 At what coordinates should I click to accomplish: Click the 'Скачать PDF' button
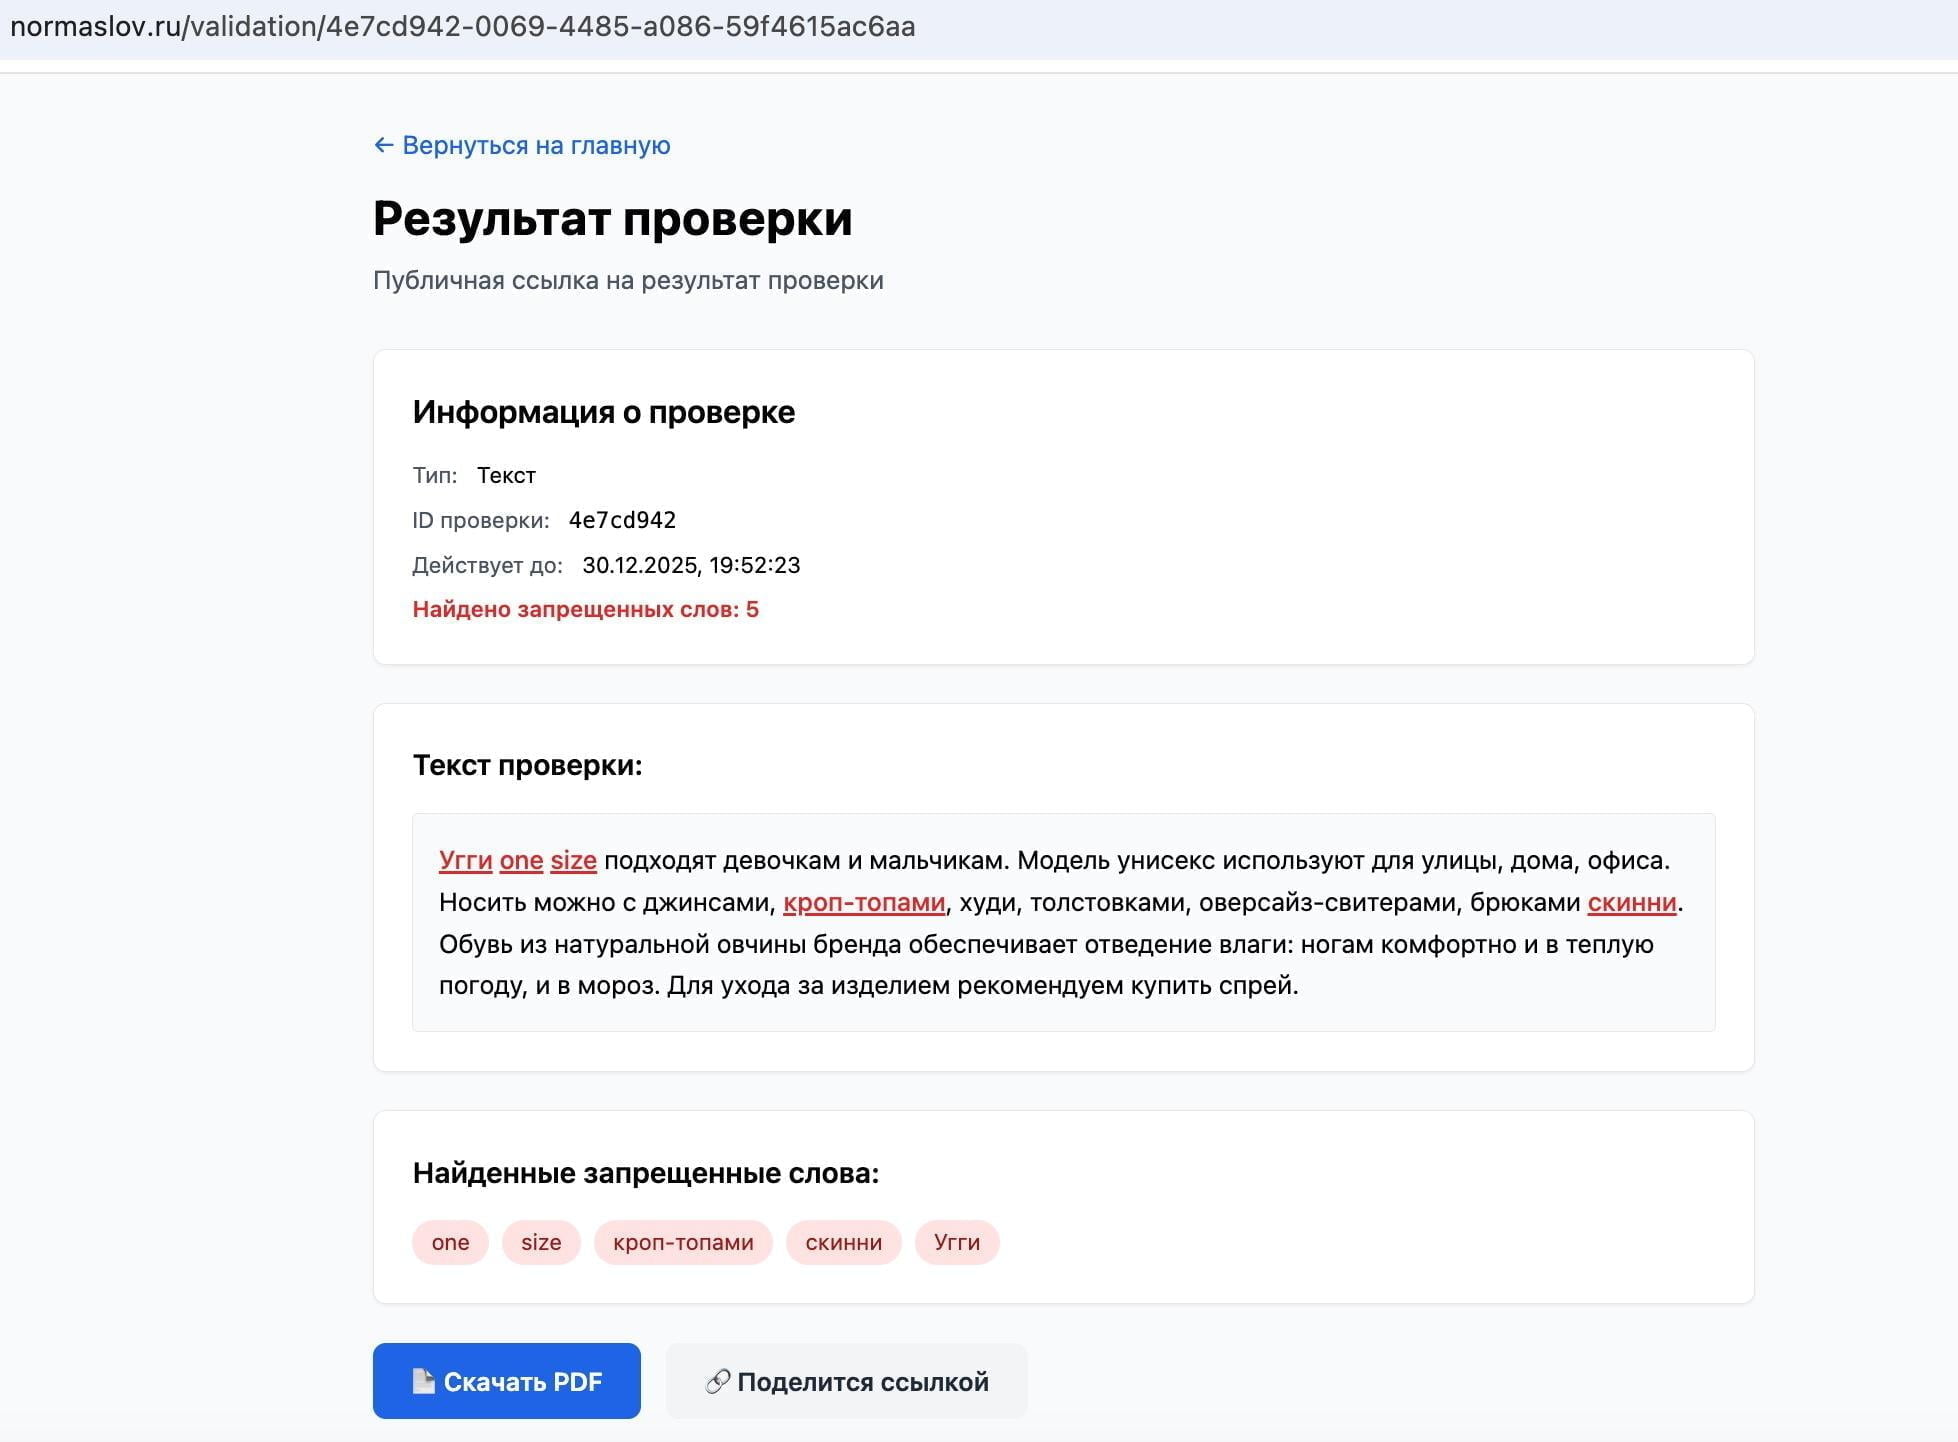coord(506,1381)
